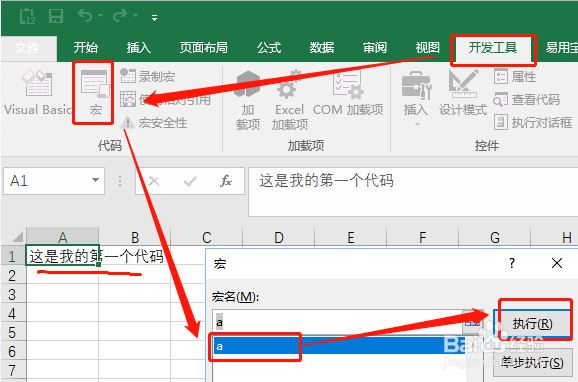Image resolution: width=578 pixels, height=382 pixels.
Task: Toggle 设计模式 design mode
Action: coord(463,93)
